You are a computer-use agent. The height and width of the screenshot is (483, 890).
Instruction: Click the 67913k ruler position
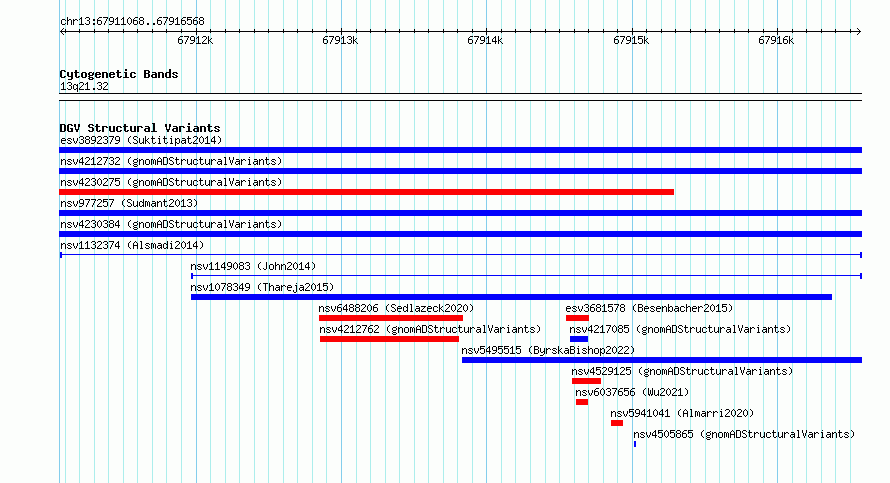(x=341, y=40)
